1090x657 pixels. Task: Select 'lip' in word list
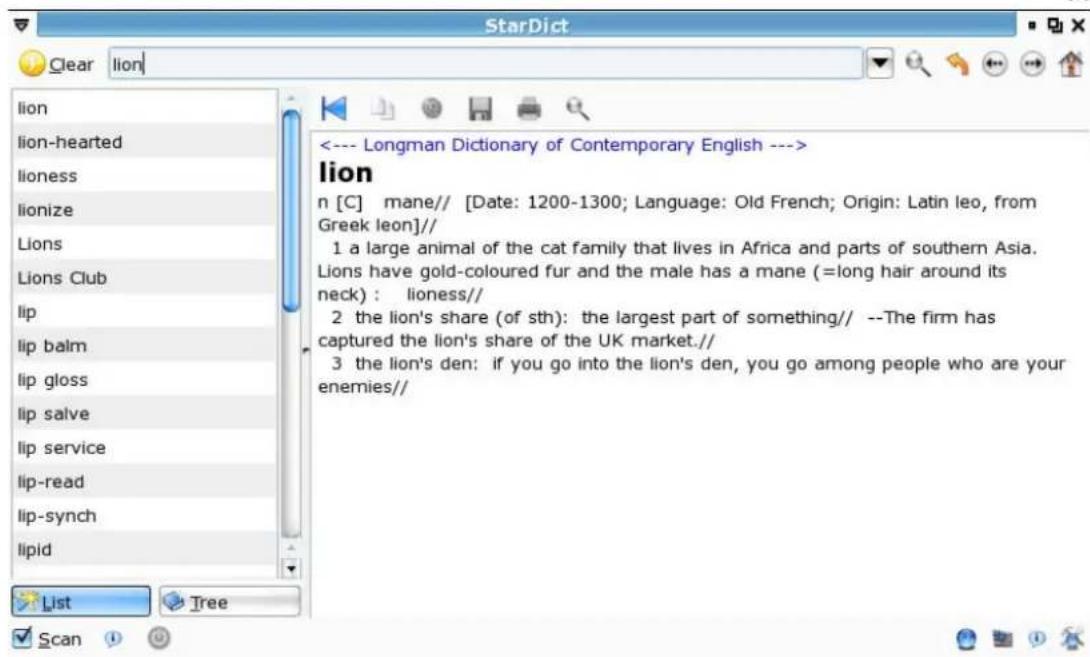pos(144,312)
